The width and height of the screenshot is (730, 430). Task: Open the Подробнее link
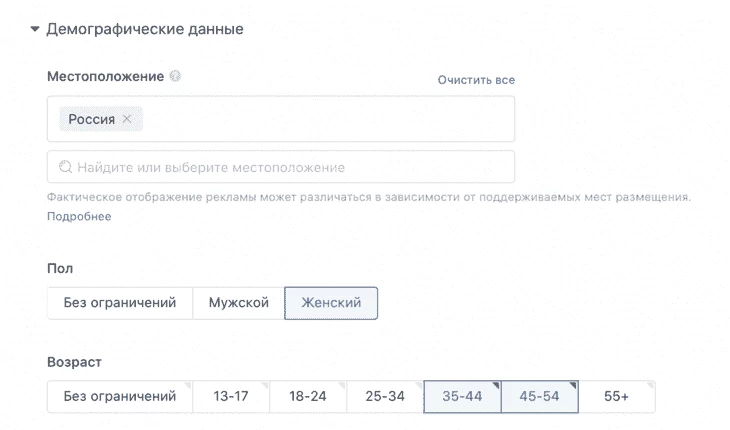click(79, 216)
